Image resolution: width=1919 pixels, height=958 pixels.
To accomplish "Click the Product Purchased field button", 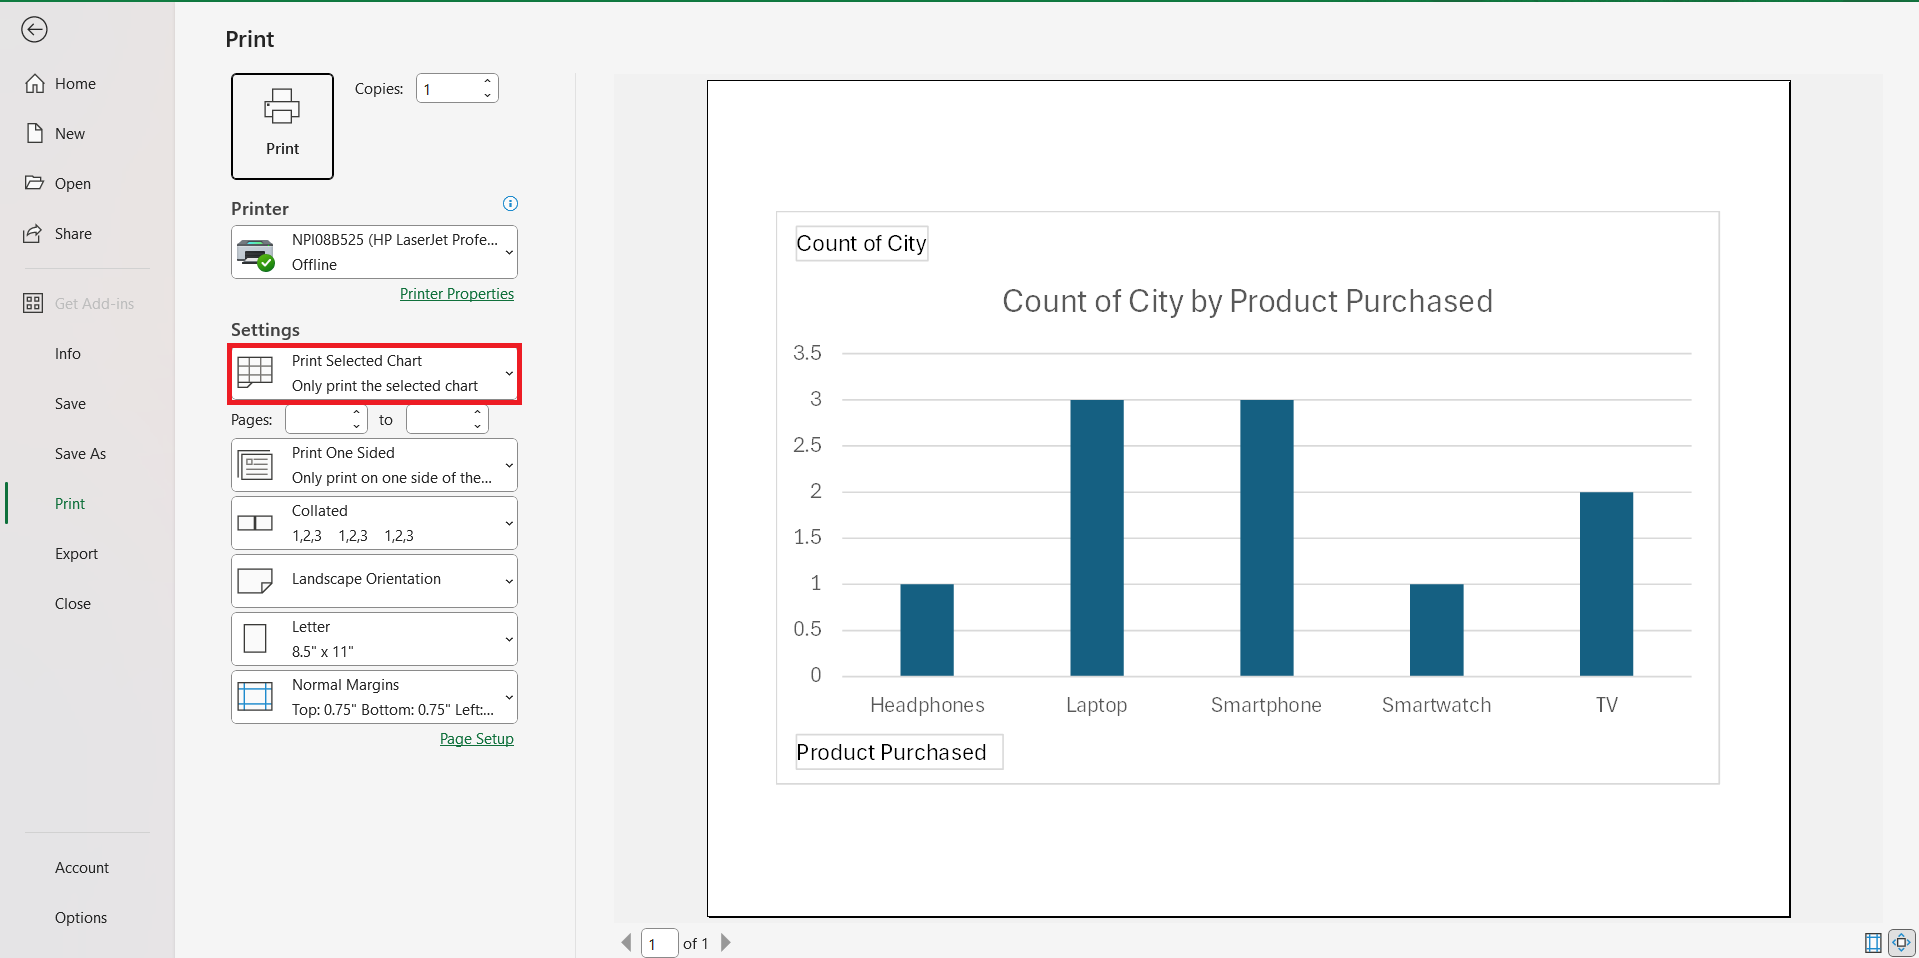I will coord(899,752).
